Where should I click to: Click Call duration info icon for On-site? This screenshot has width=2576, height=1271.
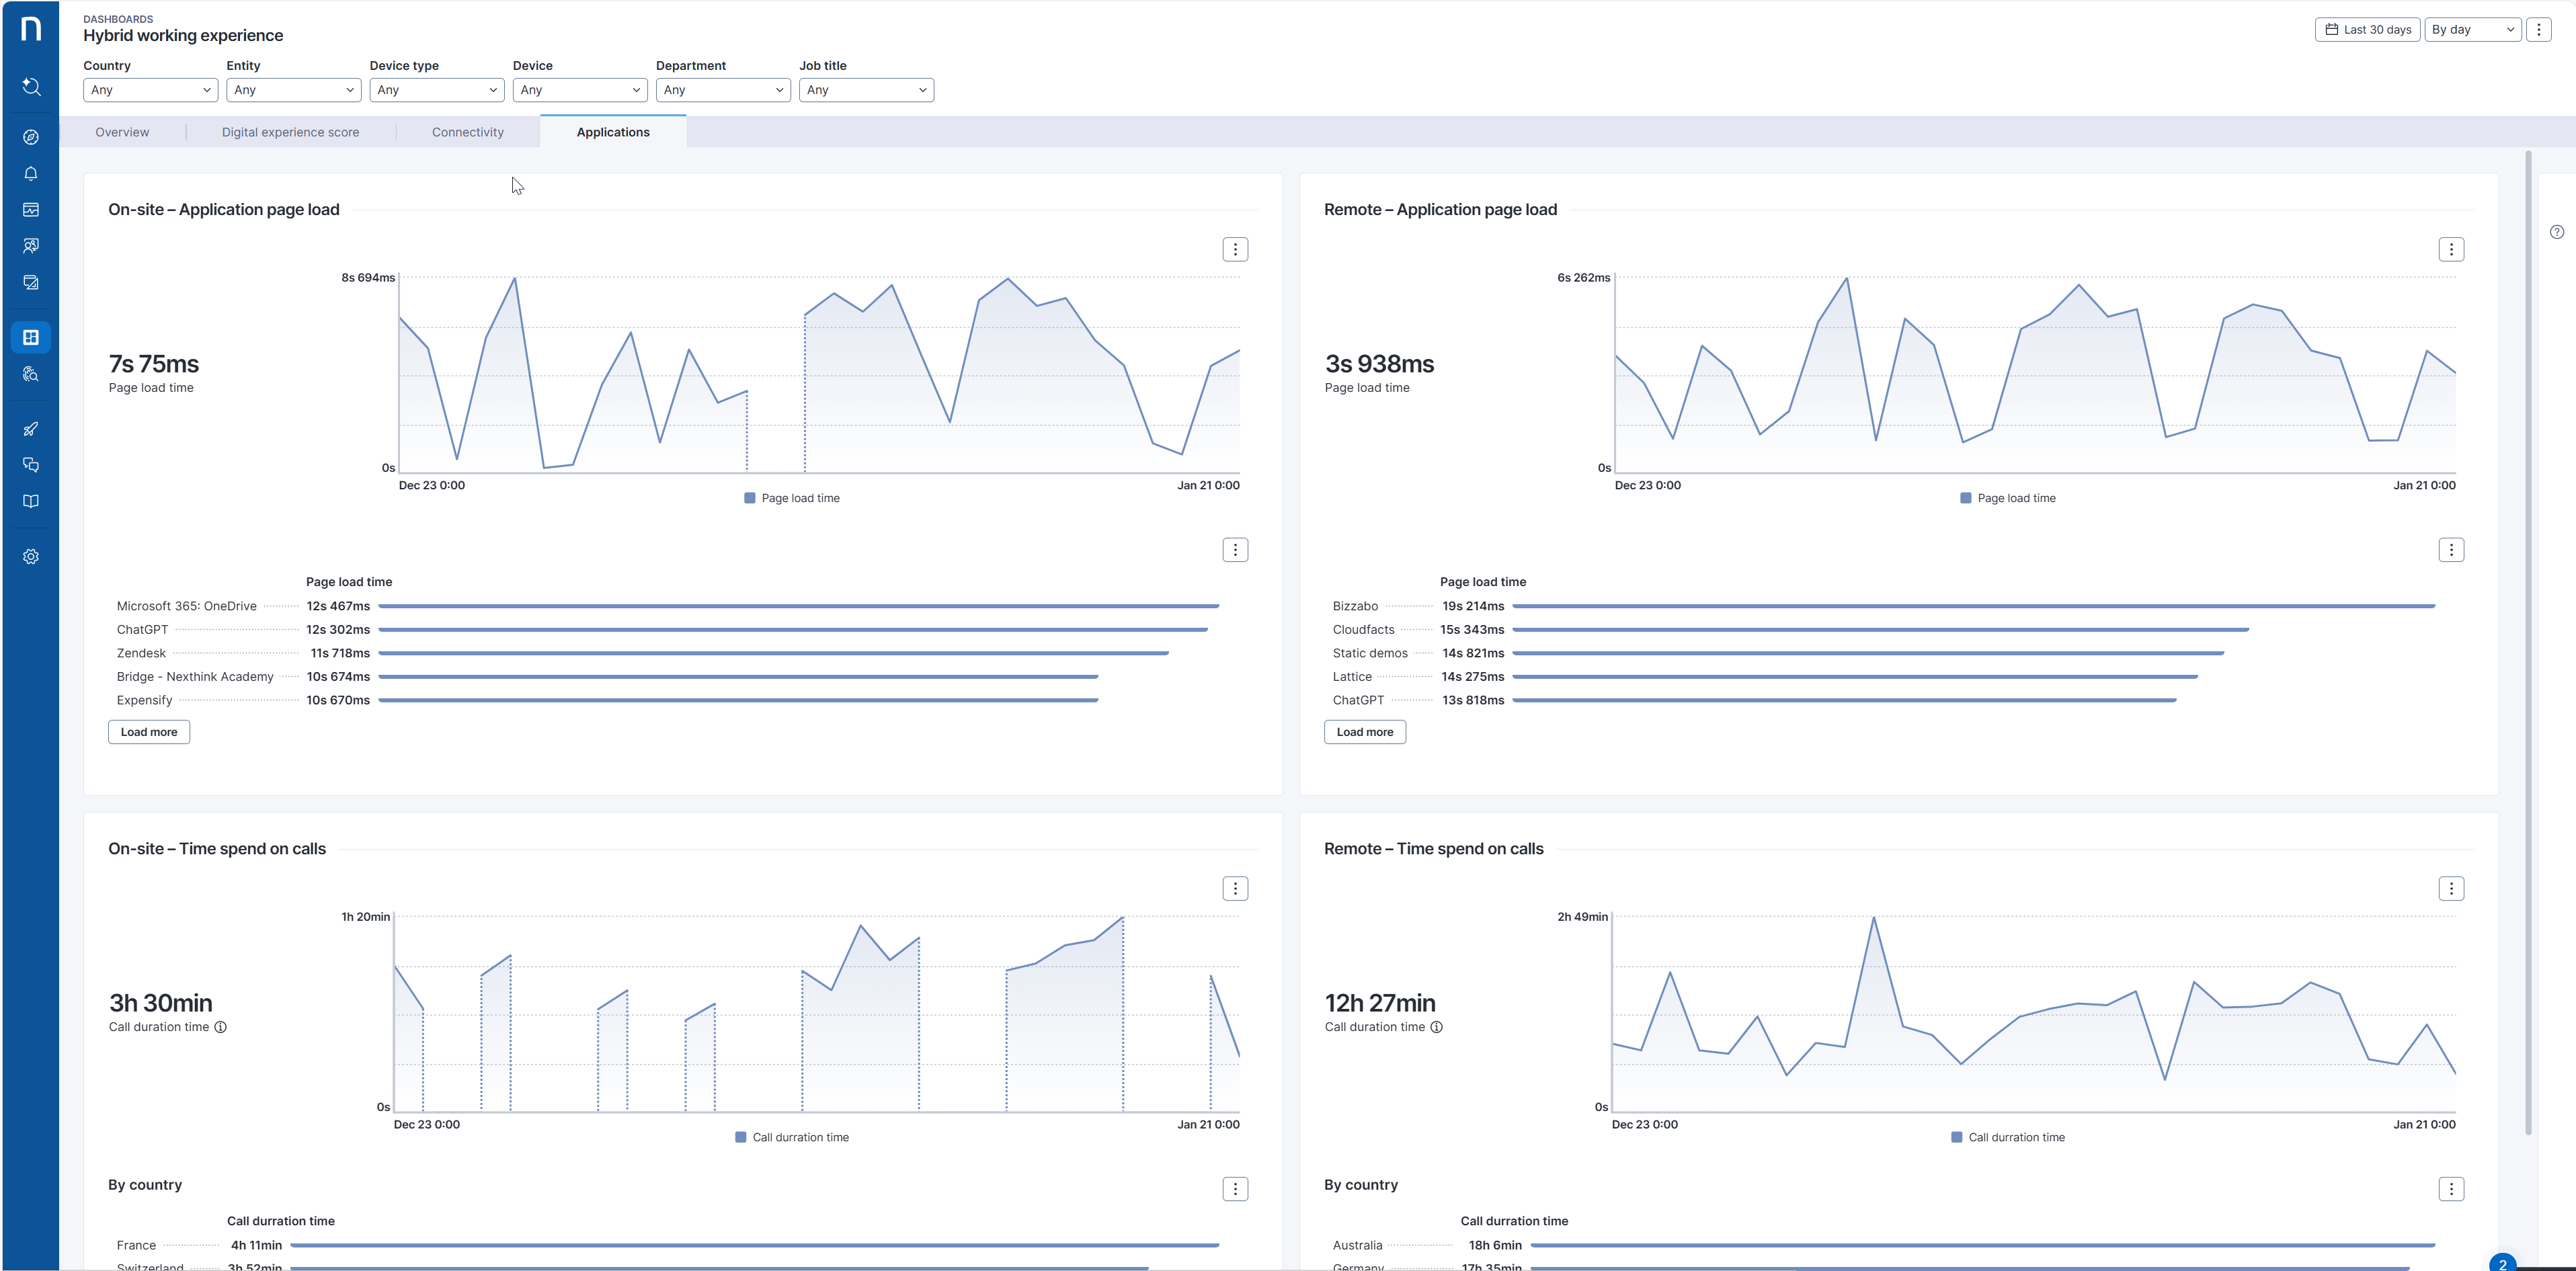(x=221, y=1027)
